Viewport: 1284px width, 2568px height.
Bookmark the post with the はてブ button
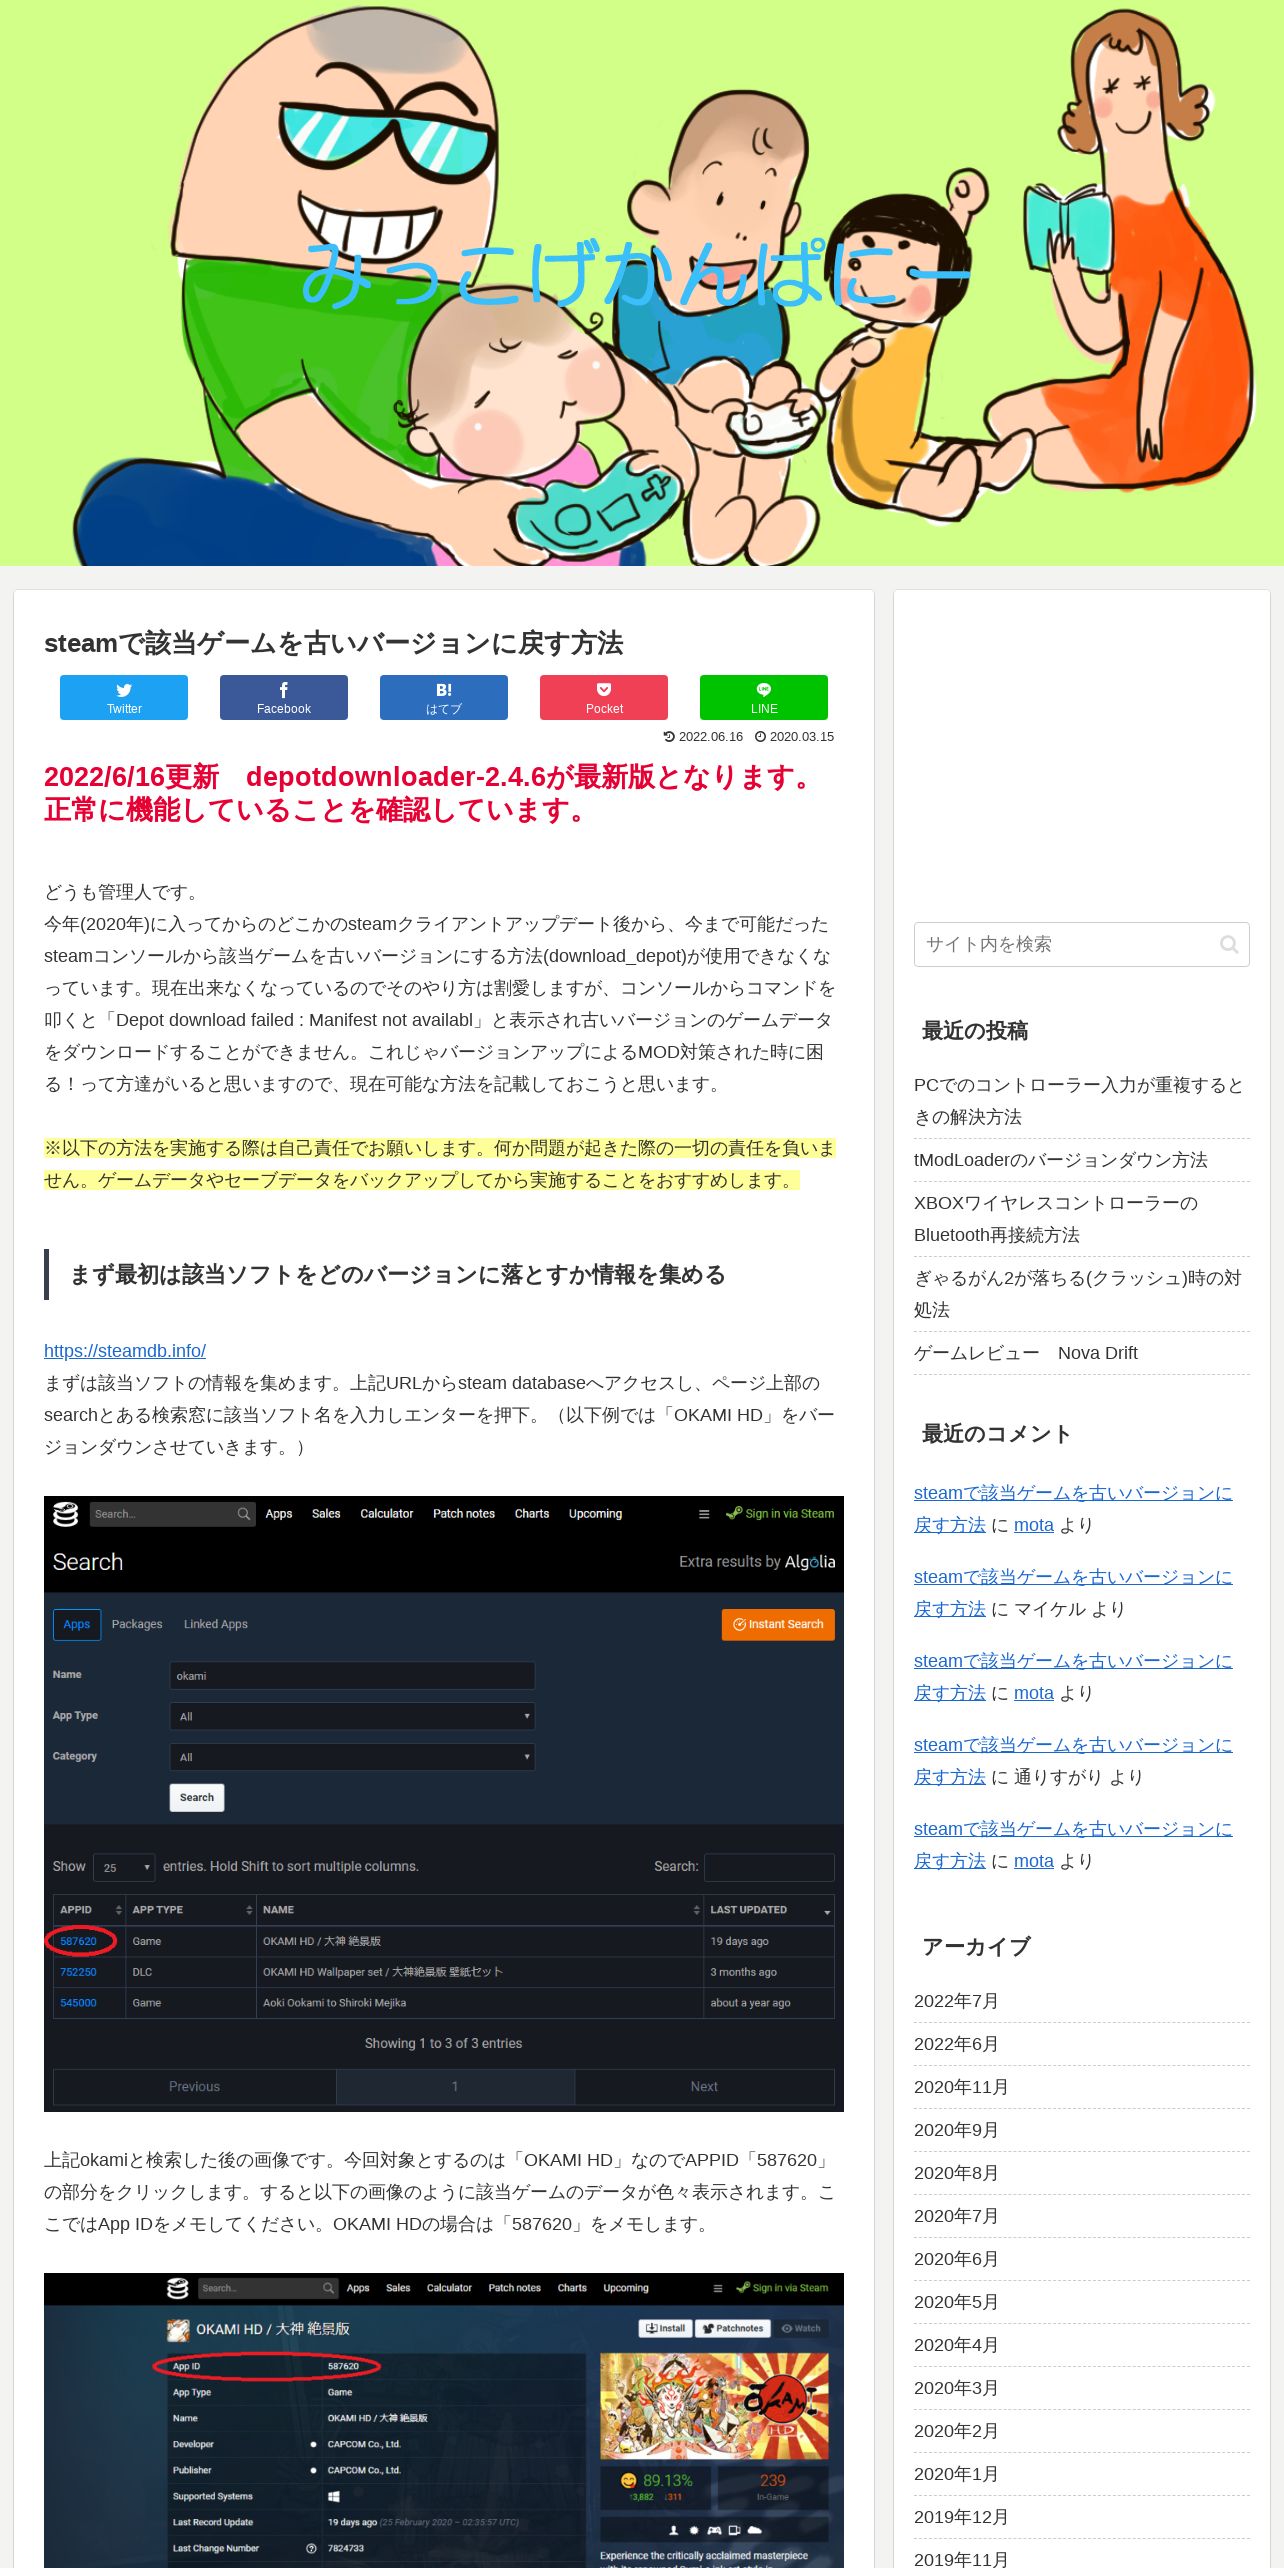(444, 697)
